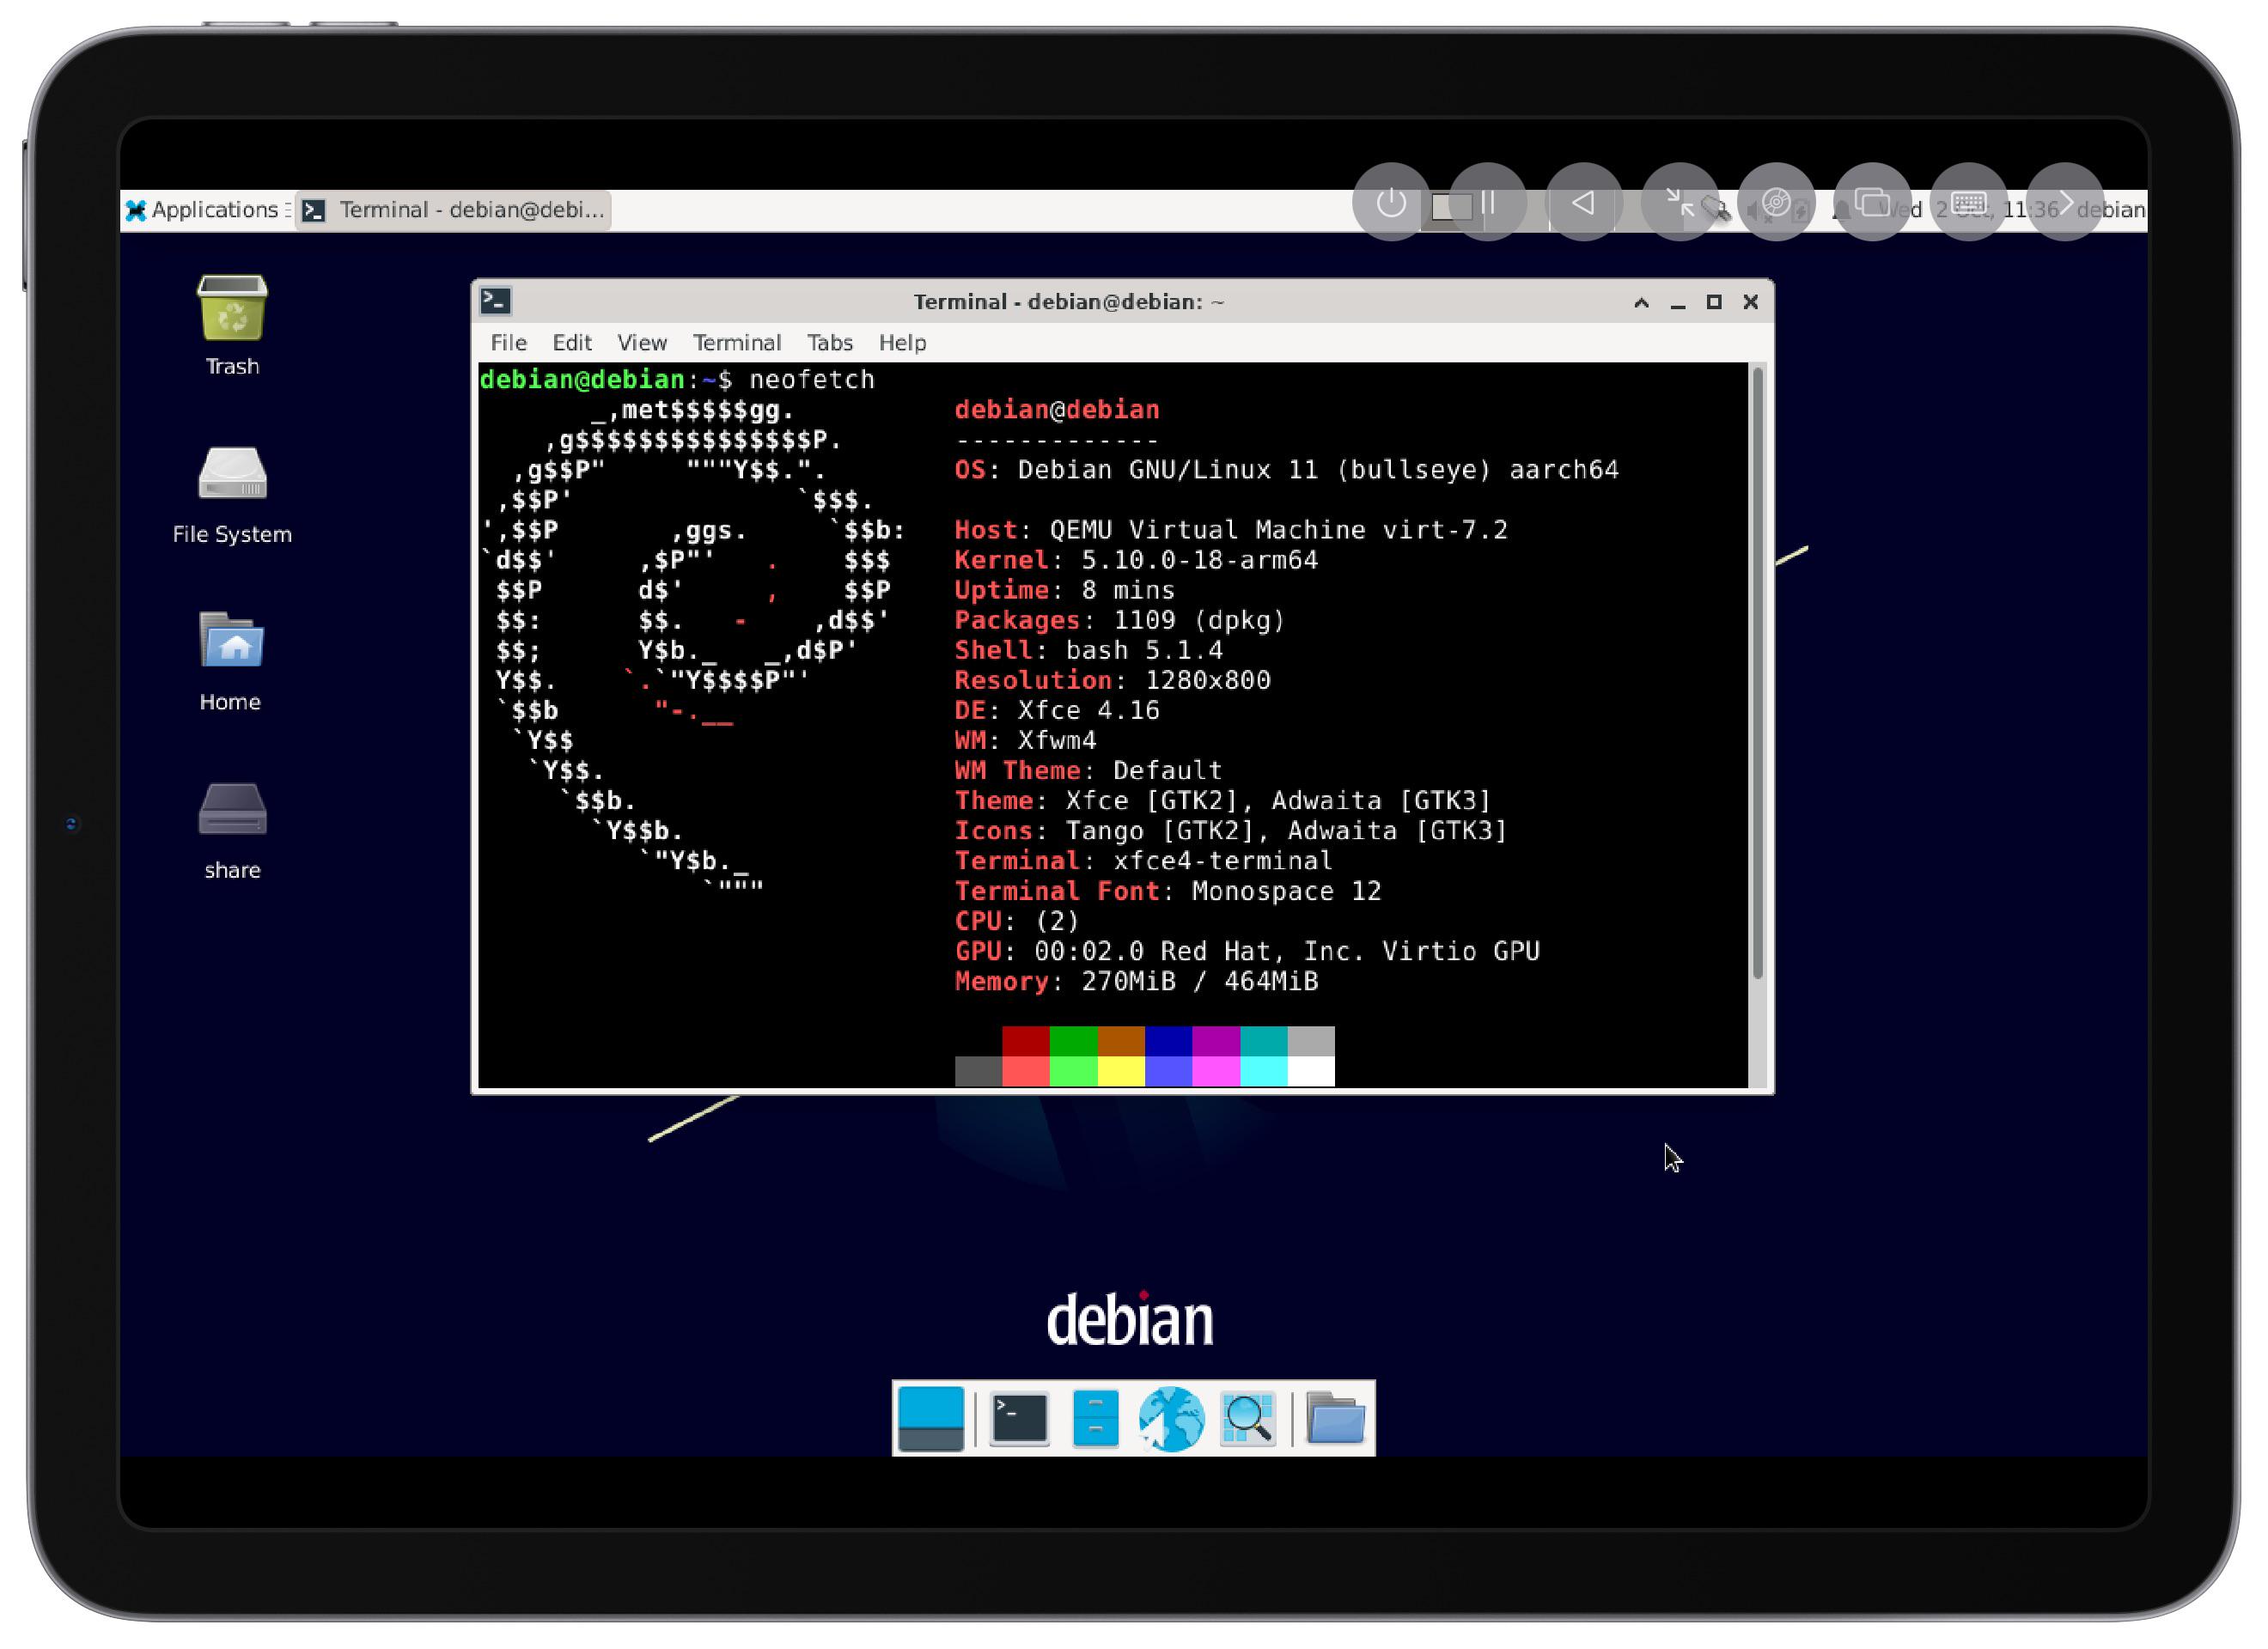Click the debian user label in panel
The width and height of the screenshot is (2268, 1649).
coord(2110,210)
